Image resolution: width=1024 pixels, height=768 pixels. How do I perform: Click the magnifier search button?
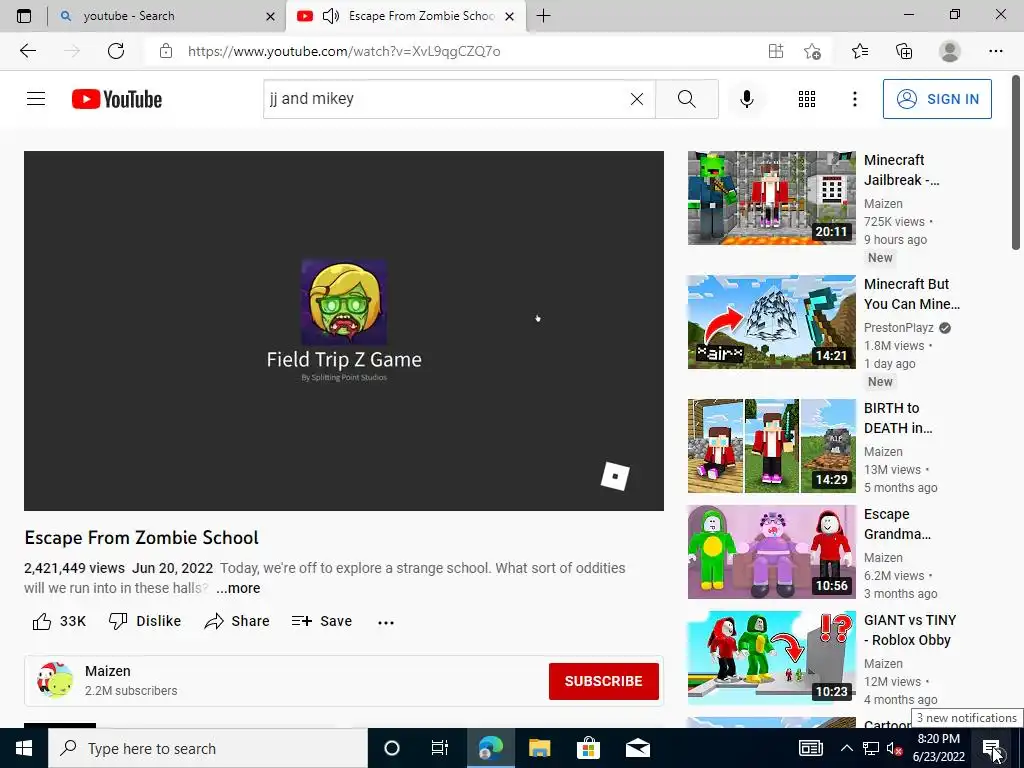pyautogui.click(x=686, y=99)
